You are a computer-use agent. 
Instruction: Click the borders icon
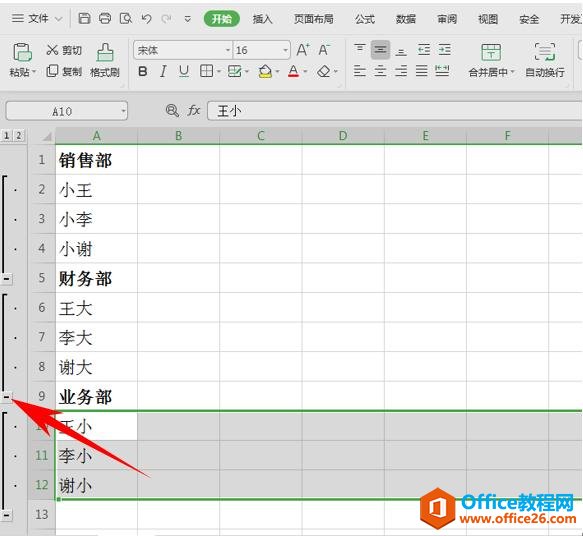point(206,71)
